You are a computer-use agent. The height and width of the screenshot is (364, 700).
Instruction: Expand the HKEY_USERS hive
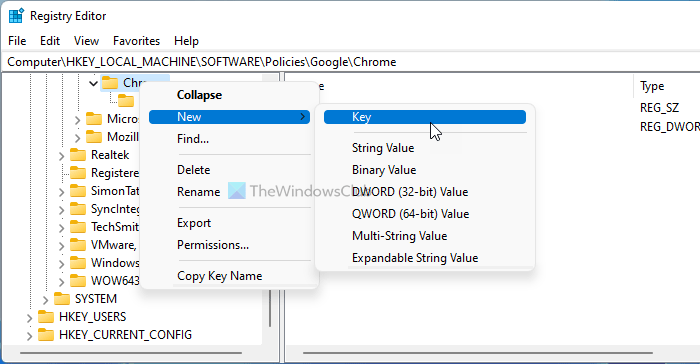point(29,318)
